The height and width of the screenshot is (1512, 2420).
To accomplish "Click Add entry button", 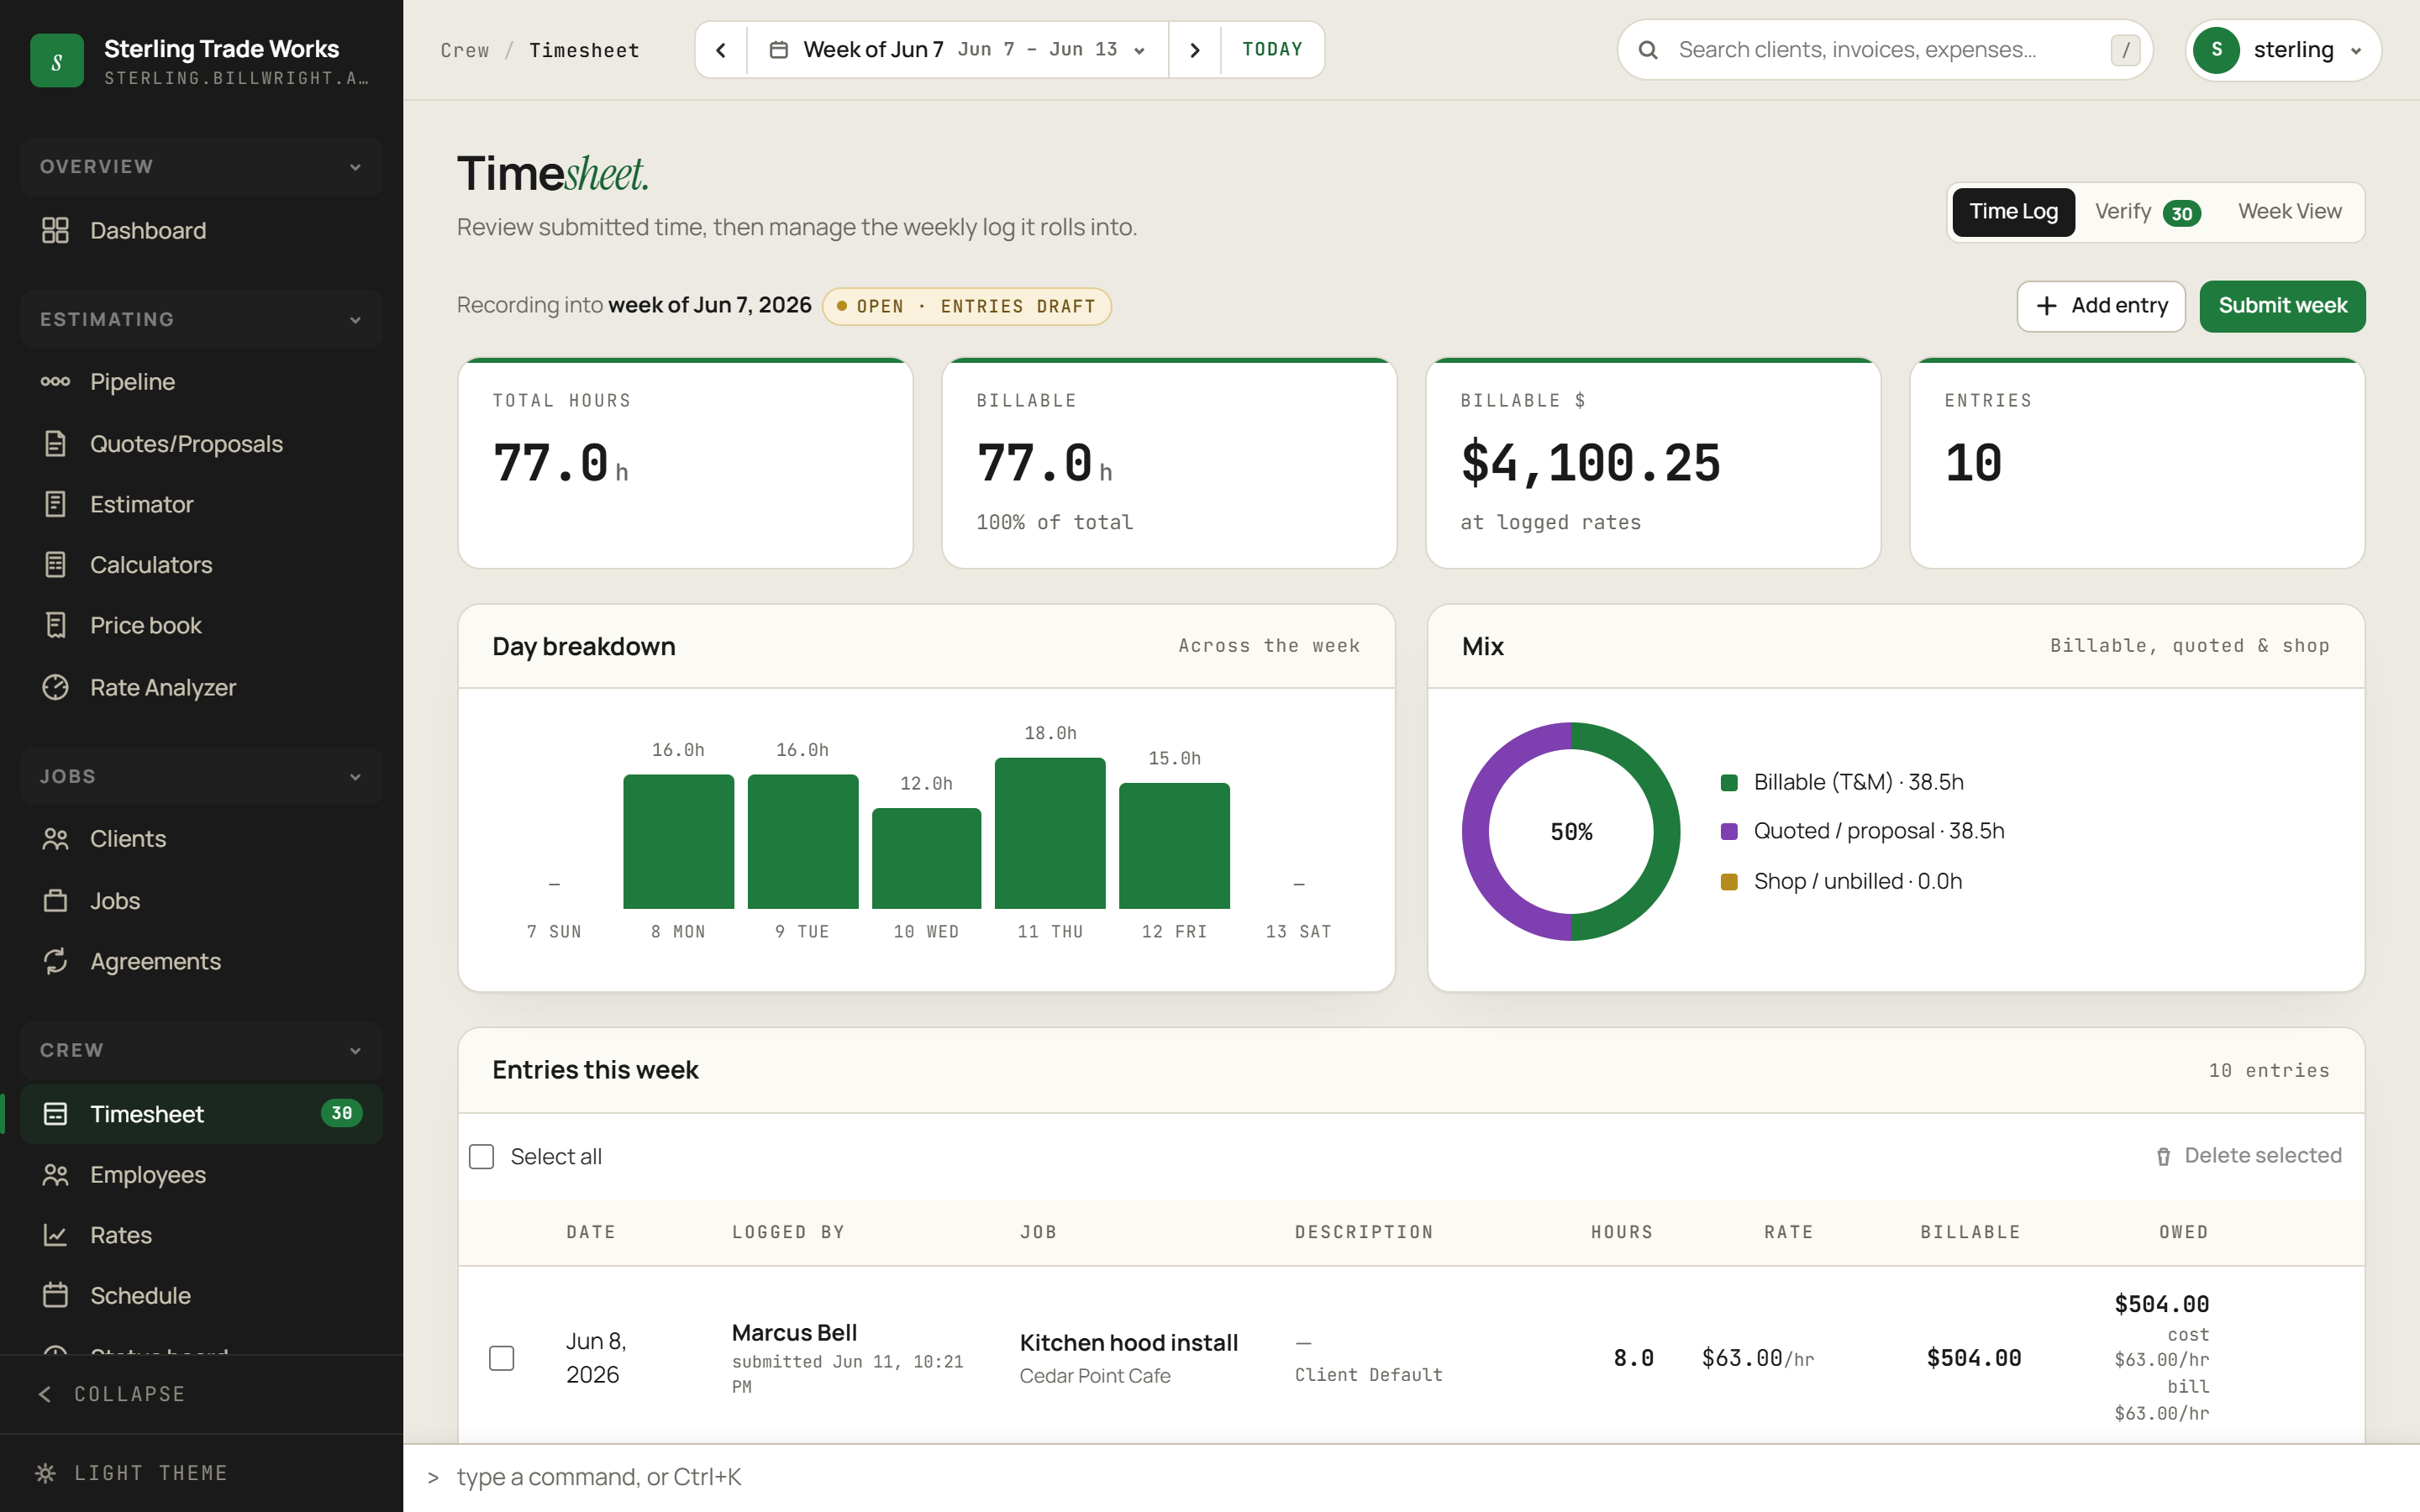I will coord(2101,306).
